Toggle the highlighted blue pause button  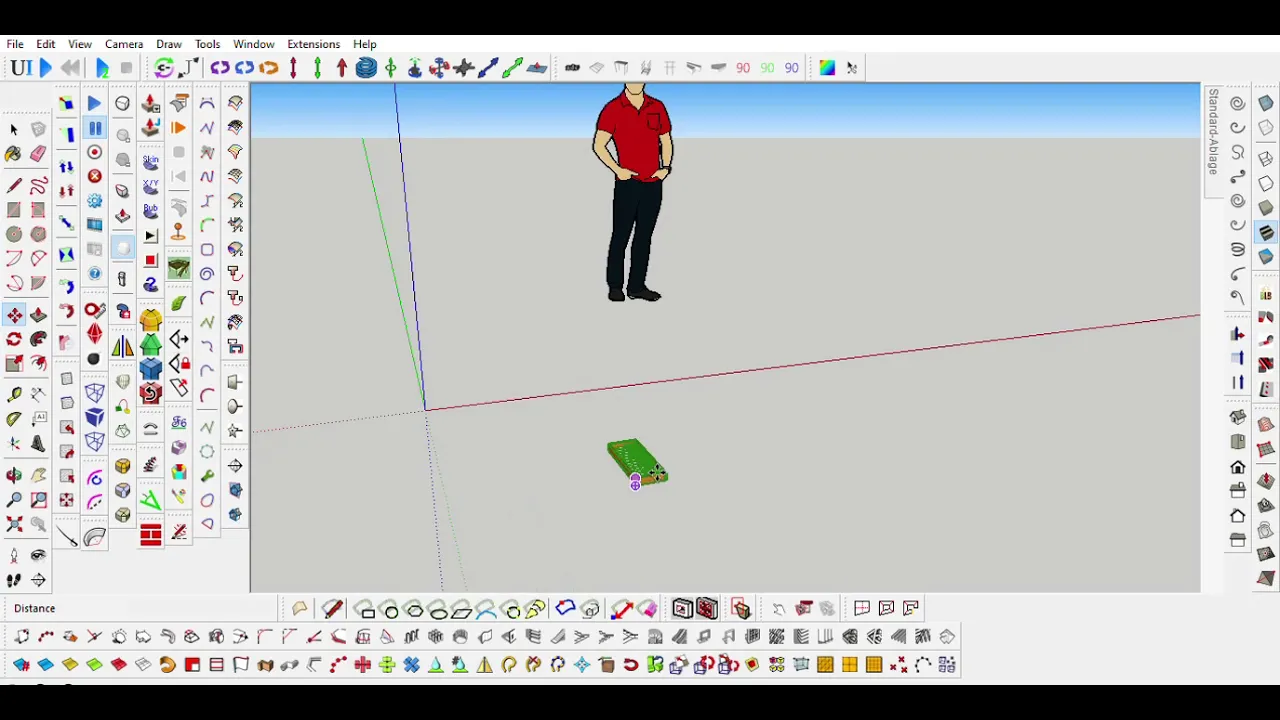click(x=95, y=128)
